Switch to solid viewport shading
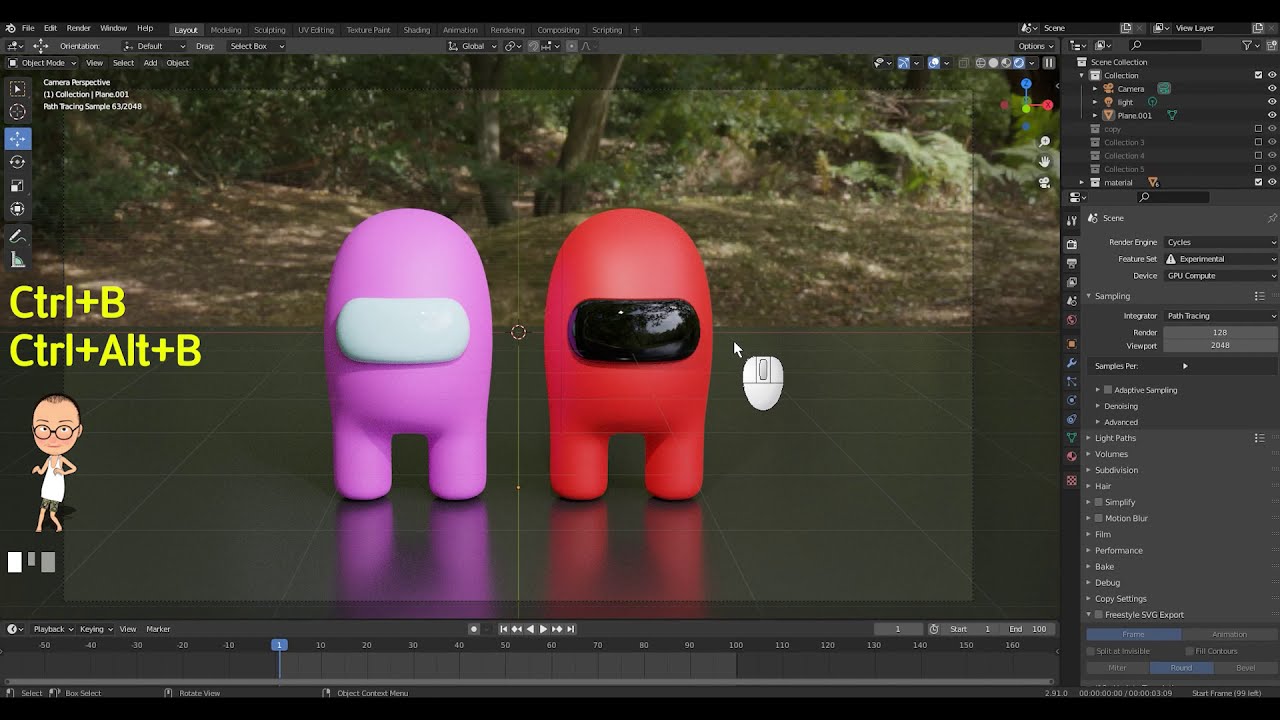This screenshot has height=720, width=1280. pos(993,63)
